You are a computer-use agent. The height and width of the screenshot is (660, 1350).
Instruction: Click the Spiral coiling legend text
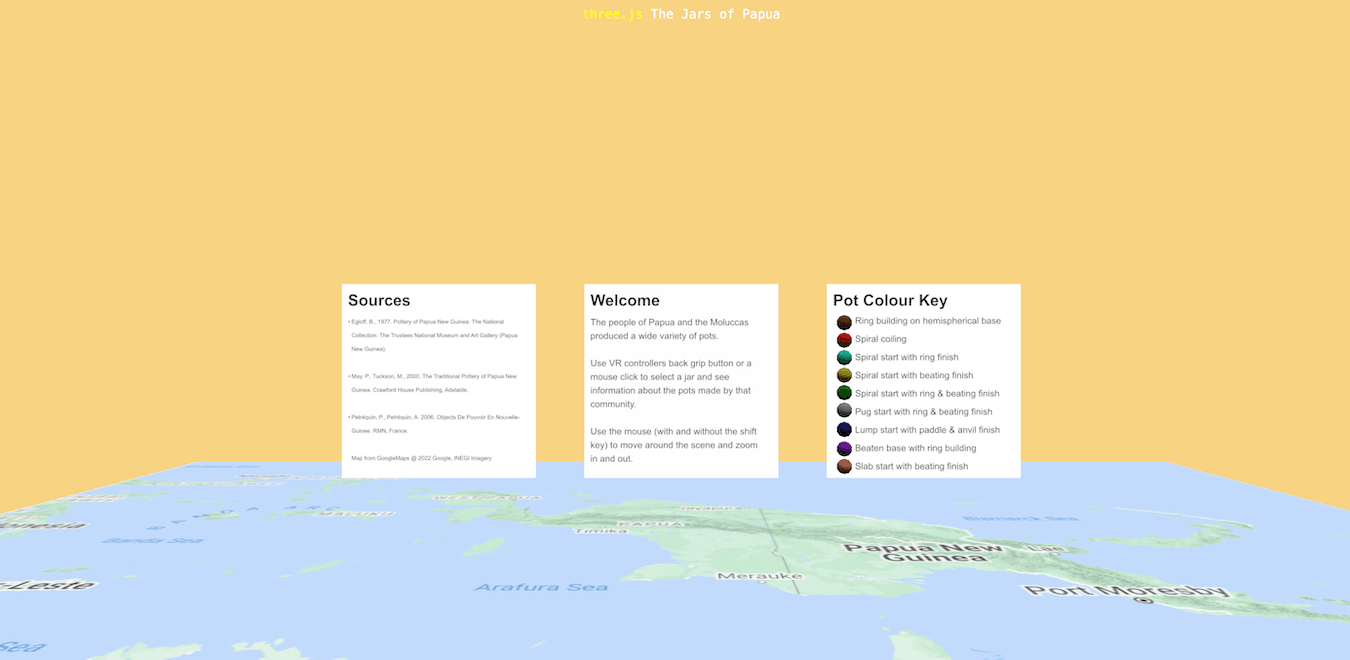pyautogui.click(x=881, y=340)
